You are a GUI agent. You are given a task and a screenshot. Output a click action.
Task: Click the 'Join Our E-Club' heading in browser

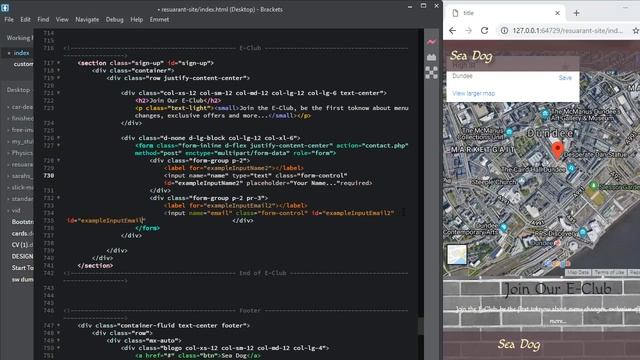[x=558, y=289]
